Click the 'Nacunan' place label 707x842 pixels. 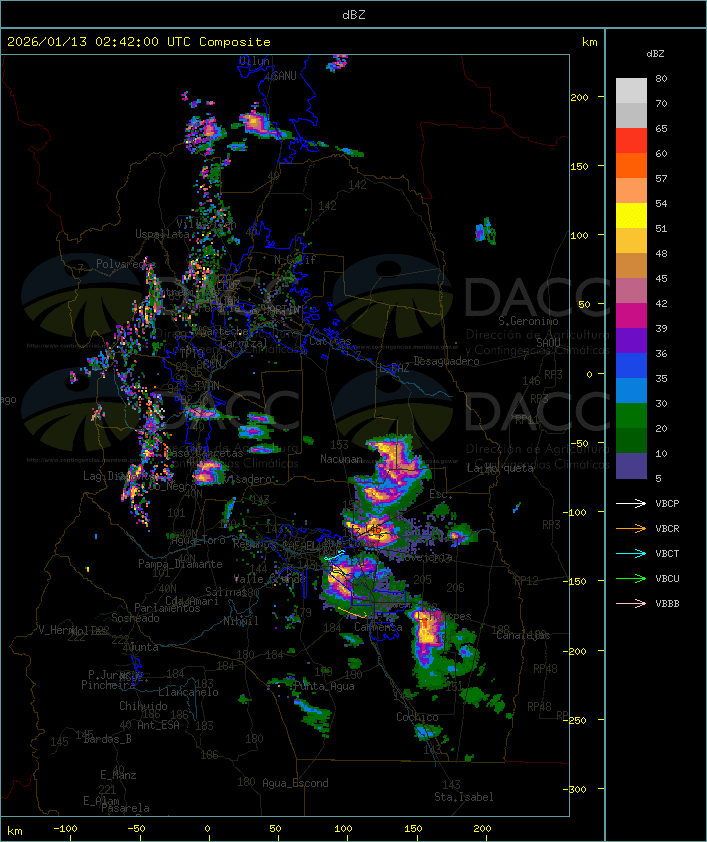click(341, 459)
